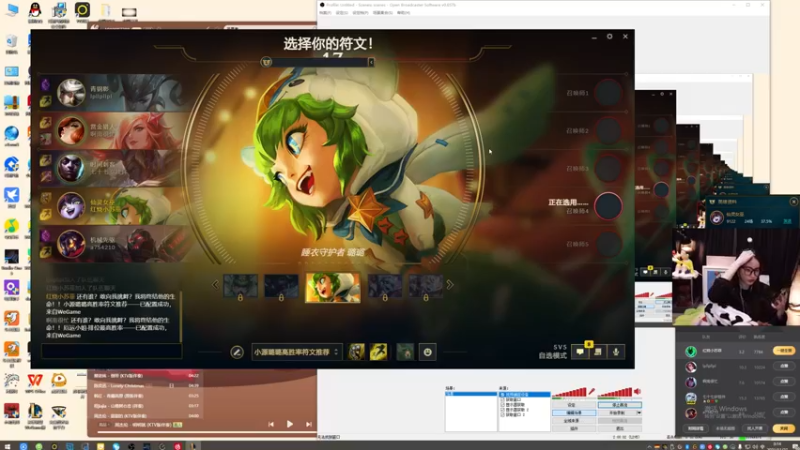Select the Lonely Christmas song row

coord(146,386)
